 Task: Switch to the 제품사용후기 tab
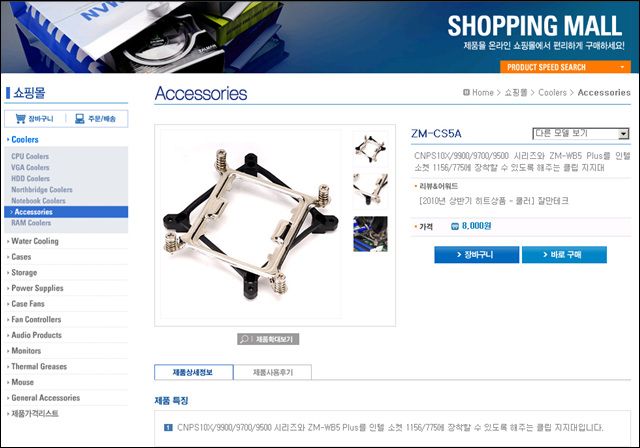(273, 372)
